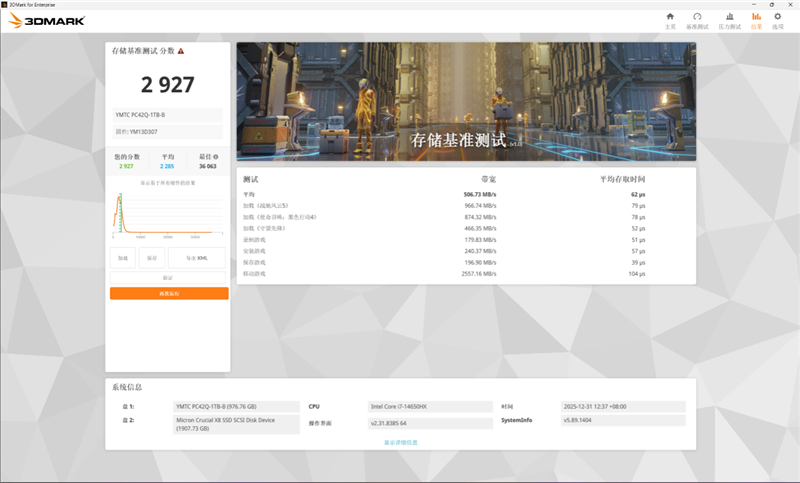Open the Benchmarks (基准测试) gauge icon

pos(697,19)
